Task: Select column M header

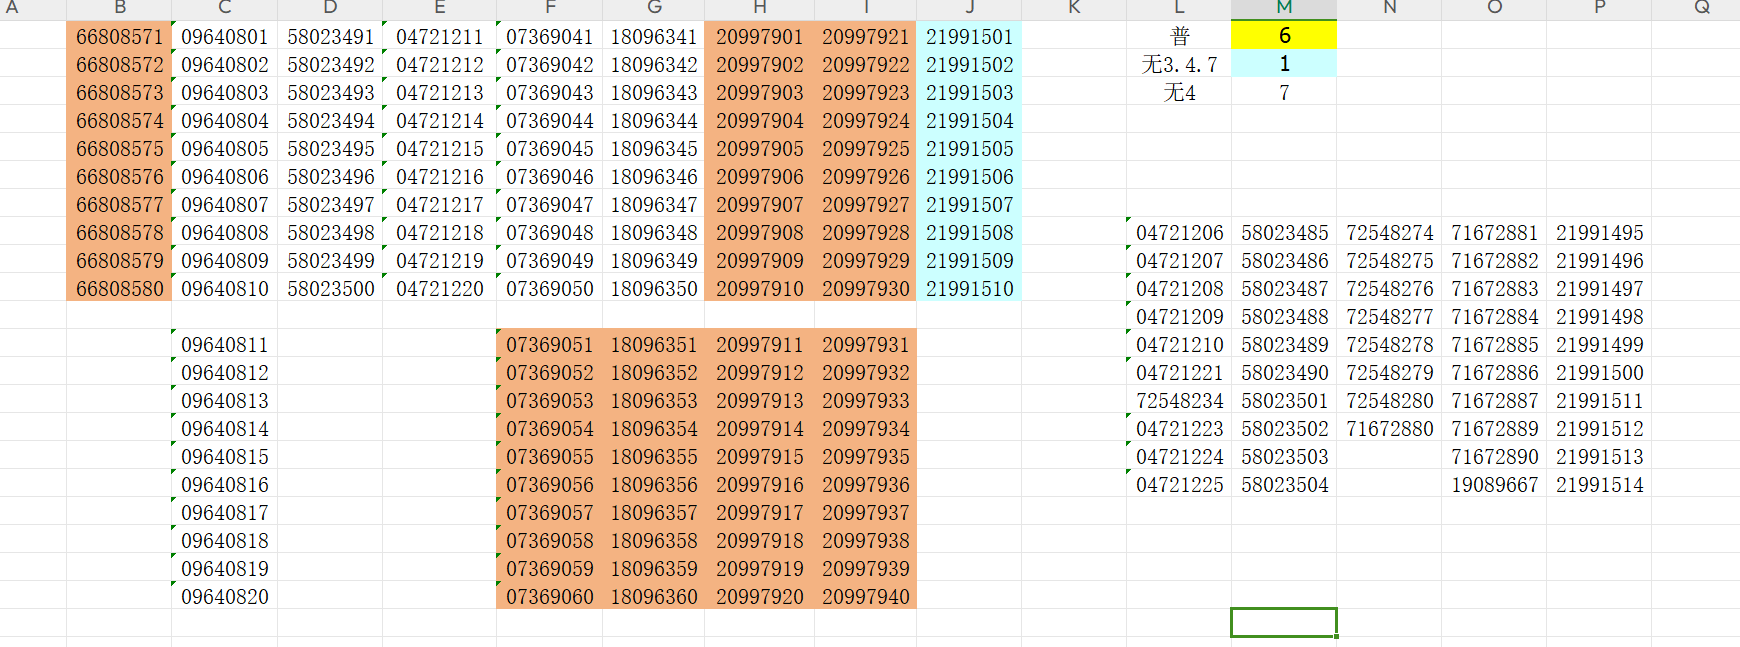Action: pyautogui.click(x=1284, y=8)
